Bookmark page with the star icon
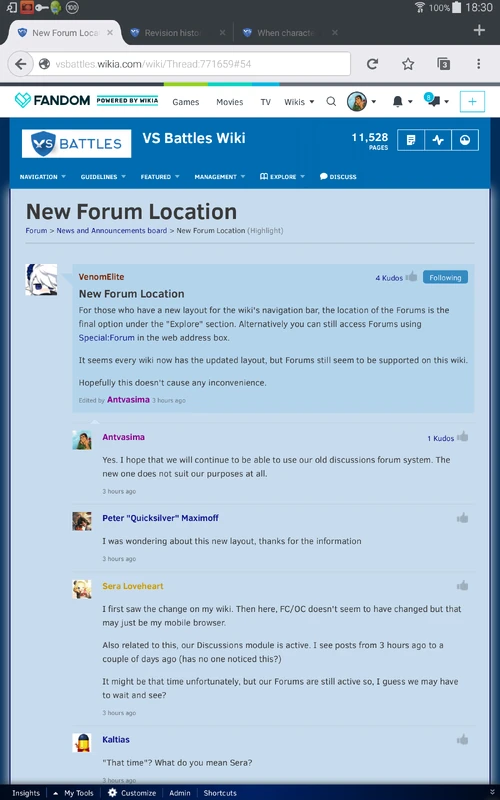This screenshot has width=500, height=800. click(x=408, y=64)
